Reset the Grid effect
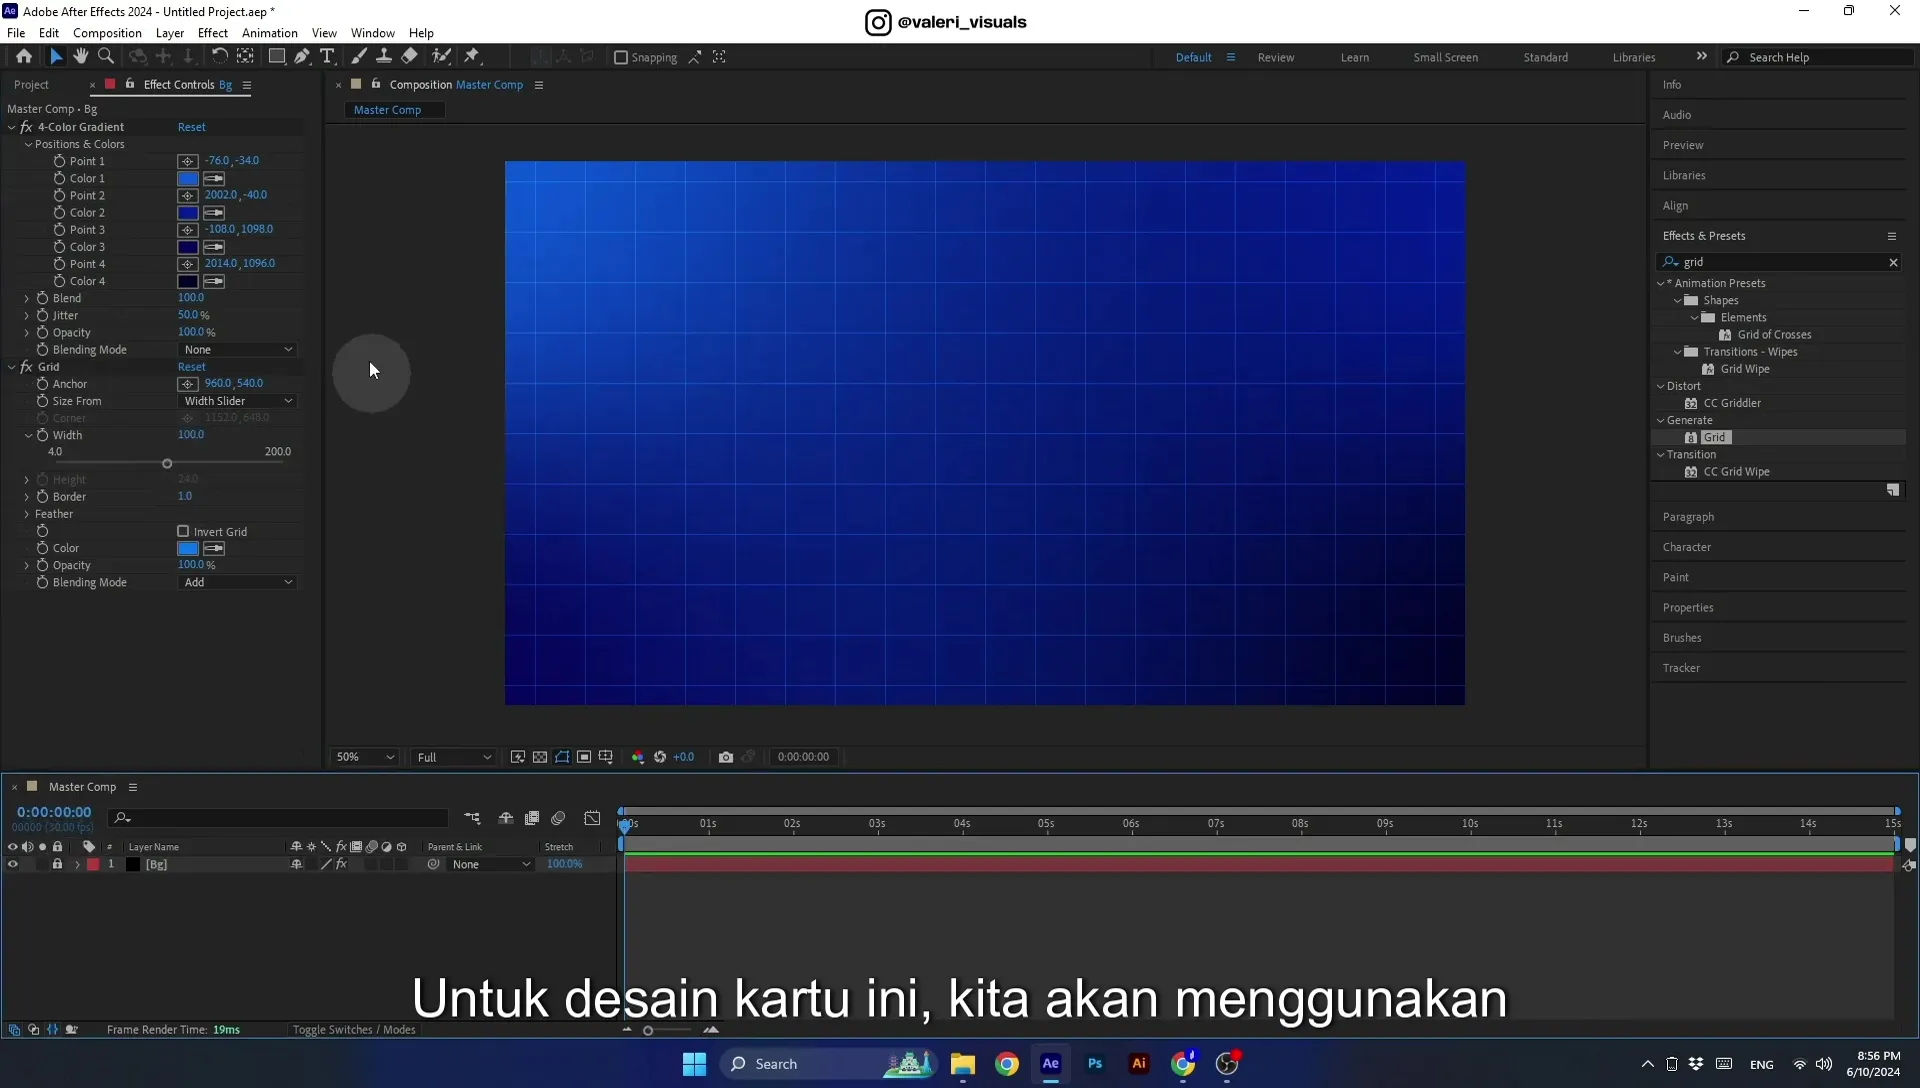The width and height of the screenshot is (1920, 1088). tap(192, 367)
